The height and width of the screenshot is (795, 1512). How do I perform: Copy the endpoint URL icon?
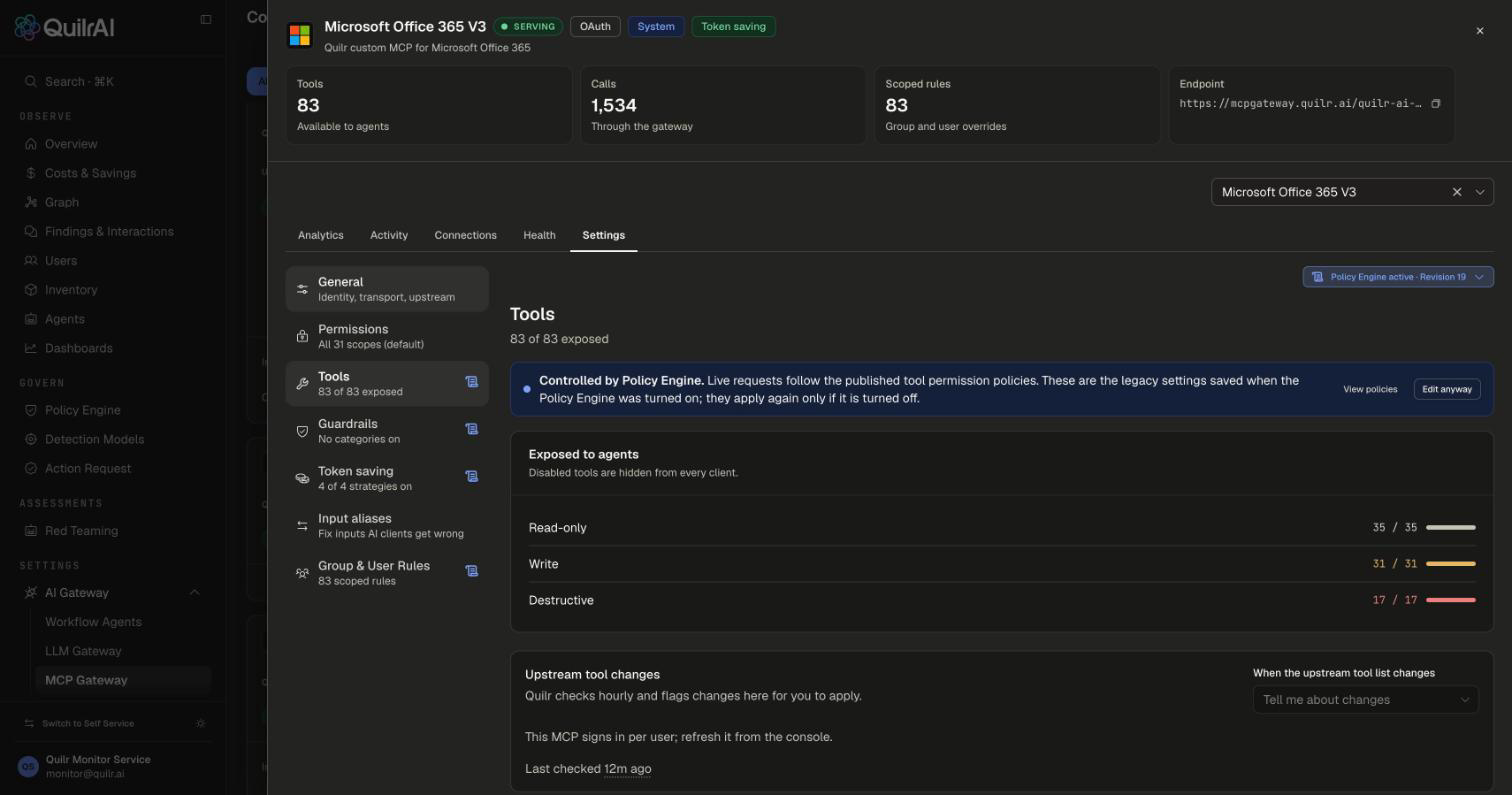(1435, 104)
